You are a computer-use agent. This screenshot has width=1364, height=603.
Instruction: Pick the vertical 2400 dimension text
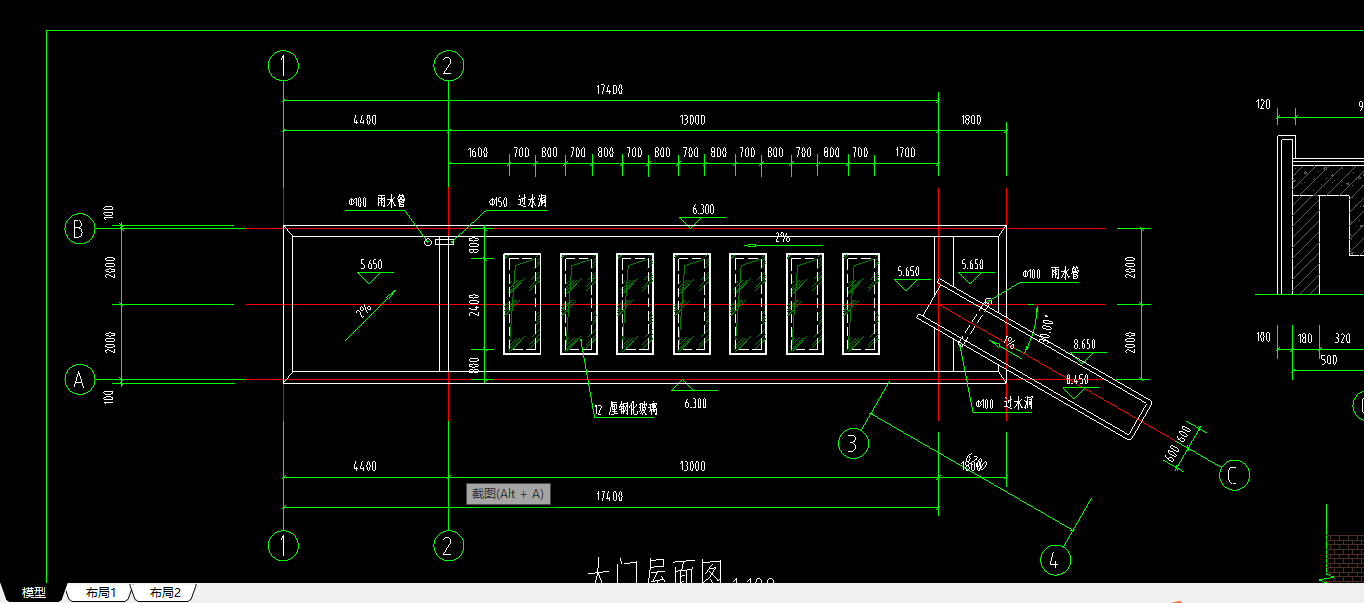point(475,304)
